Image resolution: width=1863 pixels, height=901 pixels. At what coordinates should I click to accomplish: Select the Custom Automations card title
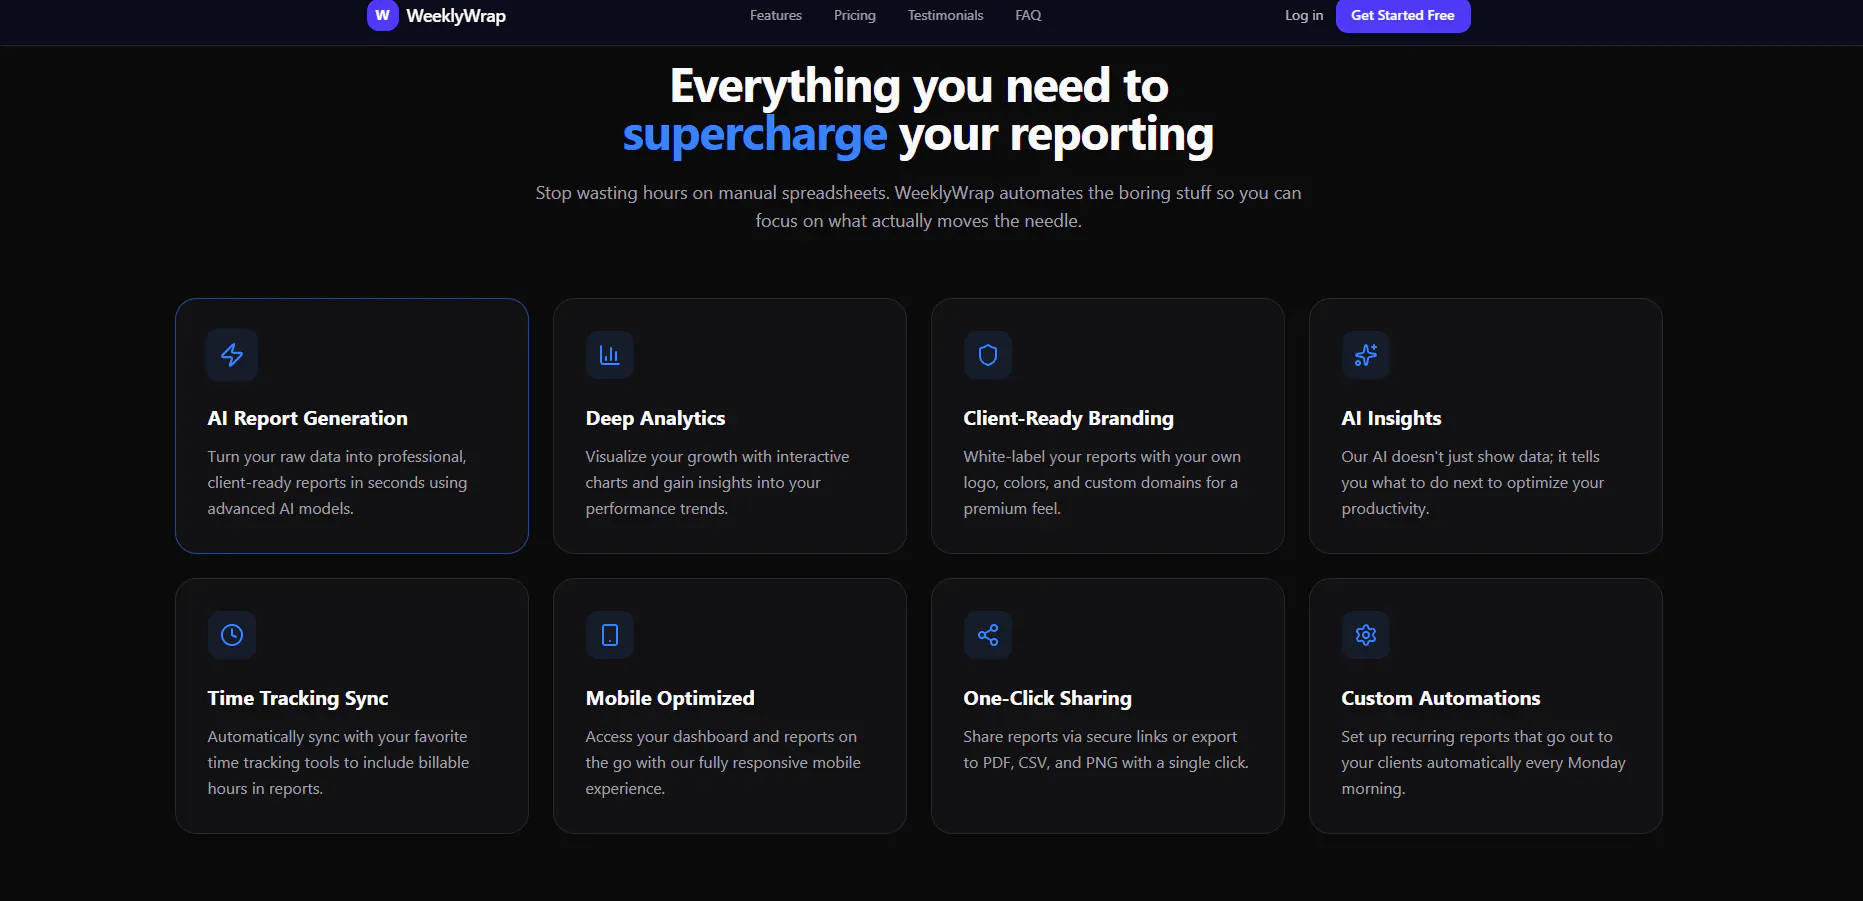point(1441,698)
